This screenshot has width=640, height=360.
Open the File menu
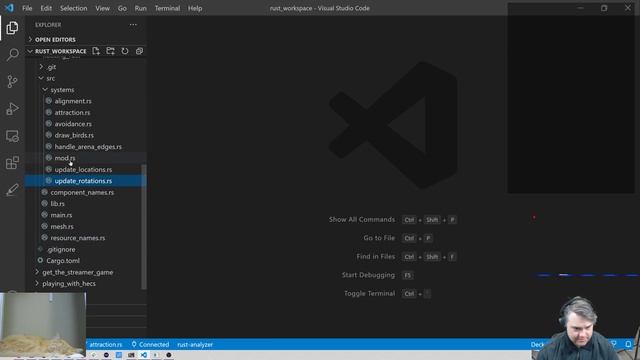tap(27, 8)
